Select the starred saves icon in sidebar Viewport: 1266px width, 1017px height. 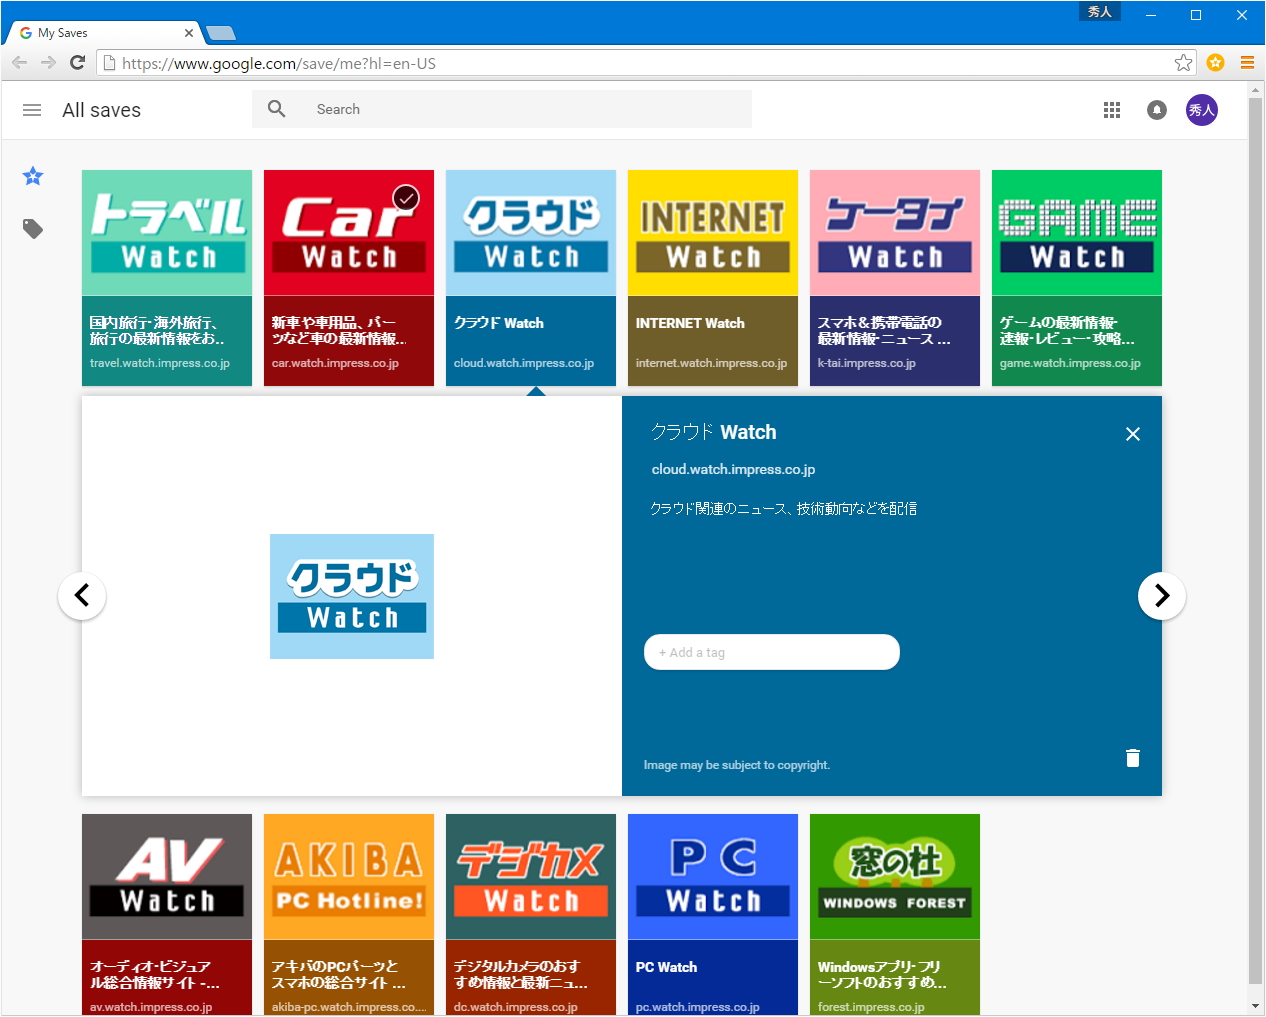32,176
